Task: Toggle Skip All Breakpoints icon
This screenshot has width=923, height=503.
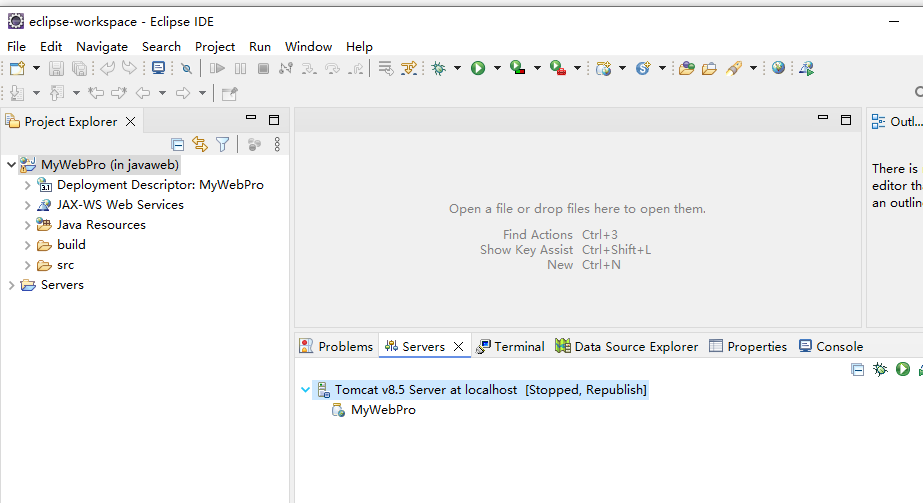Action: (x=187, y=68)
